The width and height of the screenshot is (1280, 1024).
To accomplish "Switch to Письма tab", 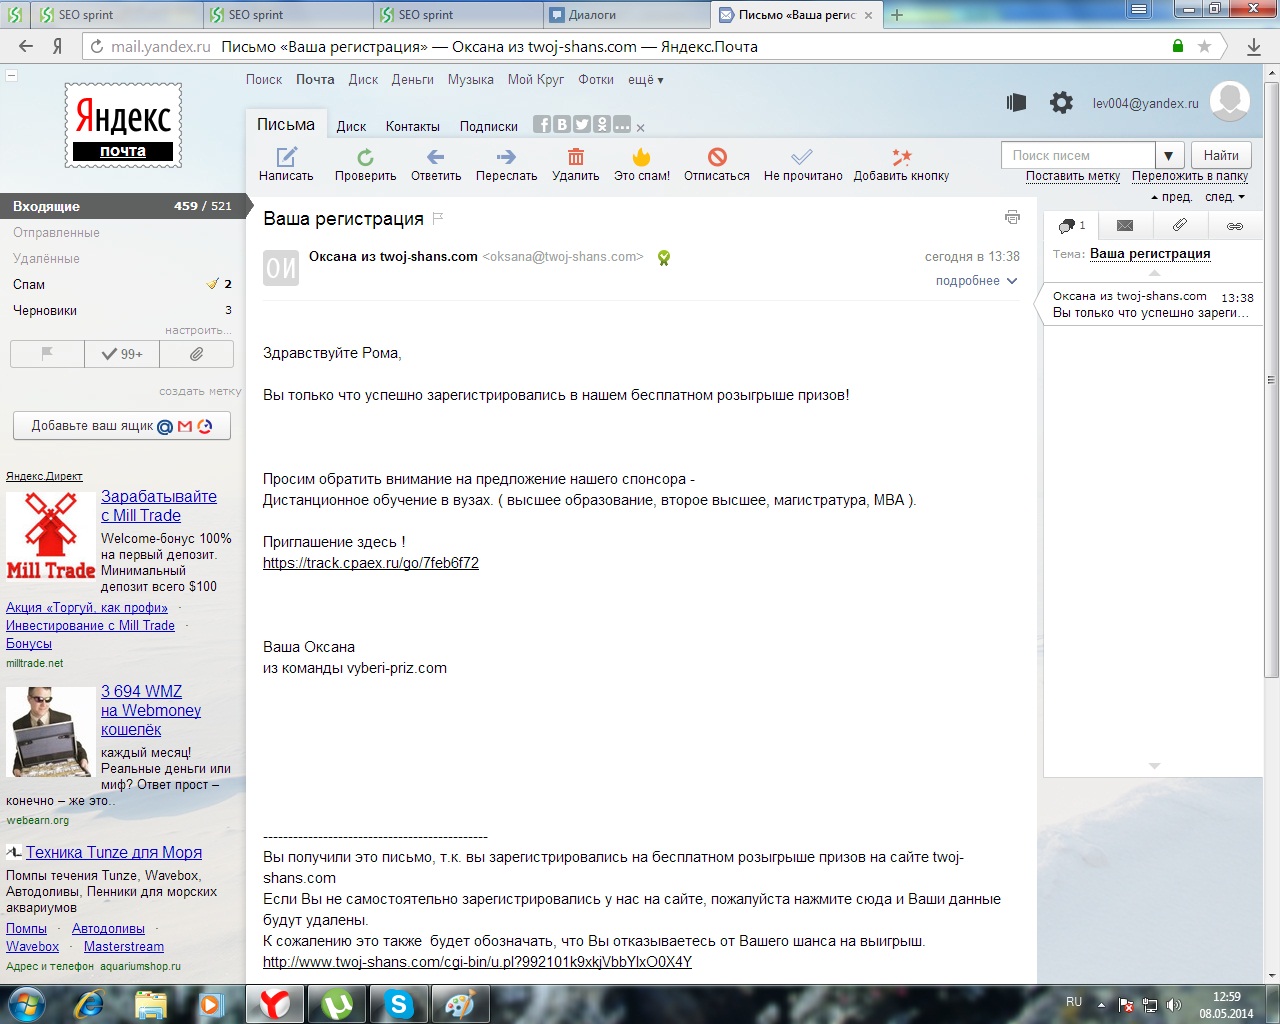I will (286, 125).
